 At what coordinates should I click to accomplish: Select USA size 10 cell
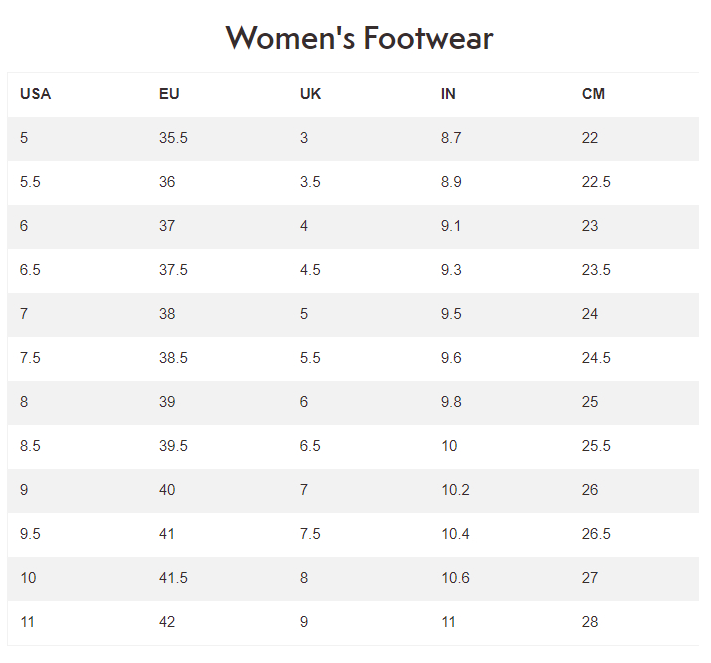28,578
